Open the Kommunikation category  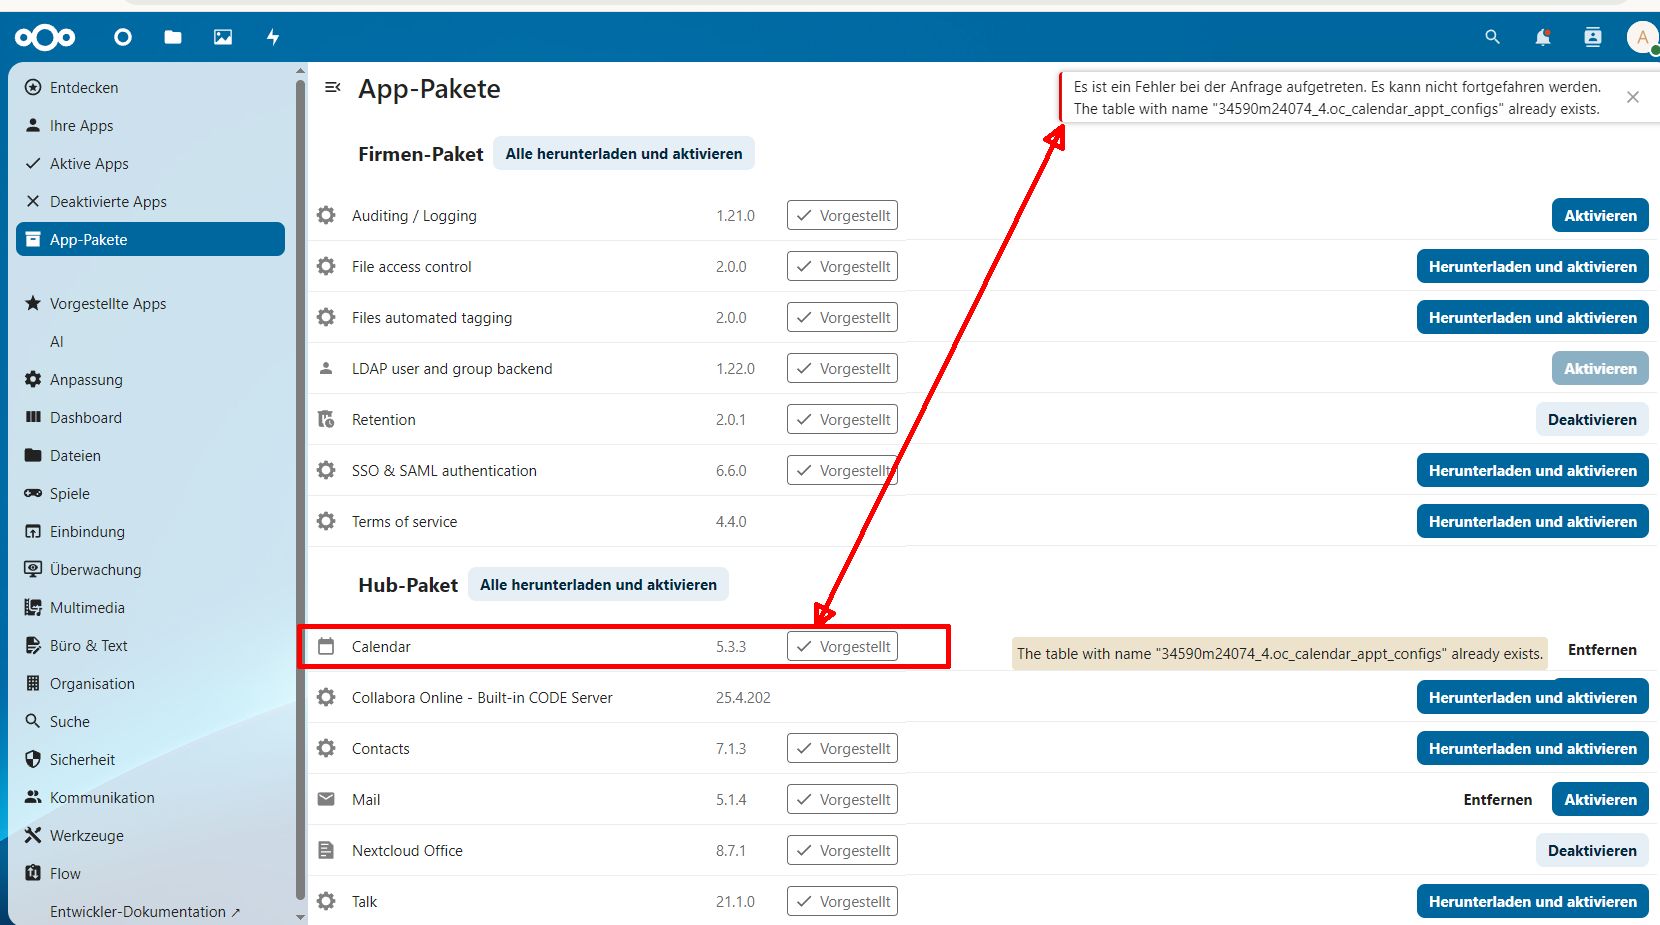coord(150,798)
